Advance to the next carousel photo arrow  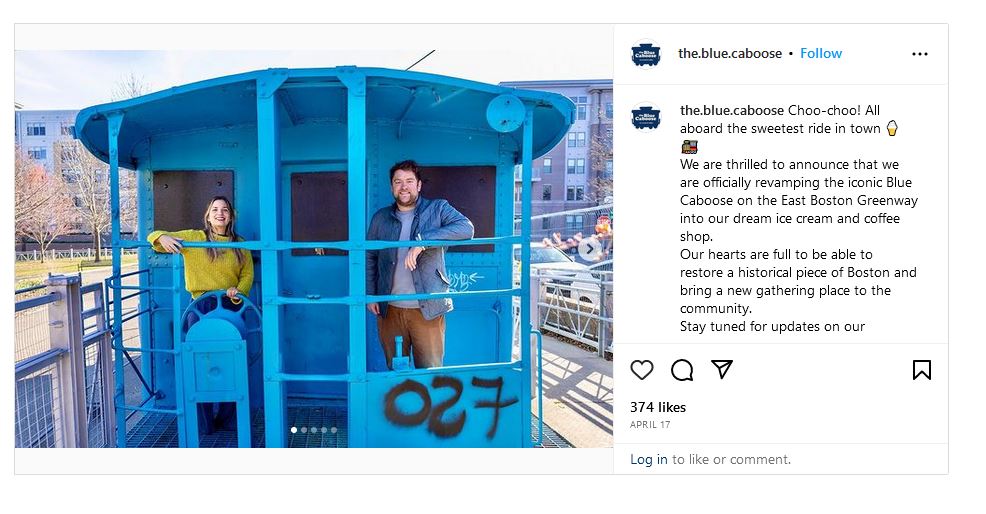(x=589, y=249)
